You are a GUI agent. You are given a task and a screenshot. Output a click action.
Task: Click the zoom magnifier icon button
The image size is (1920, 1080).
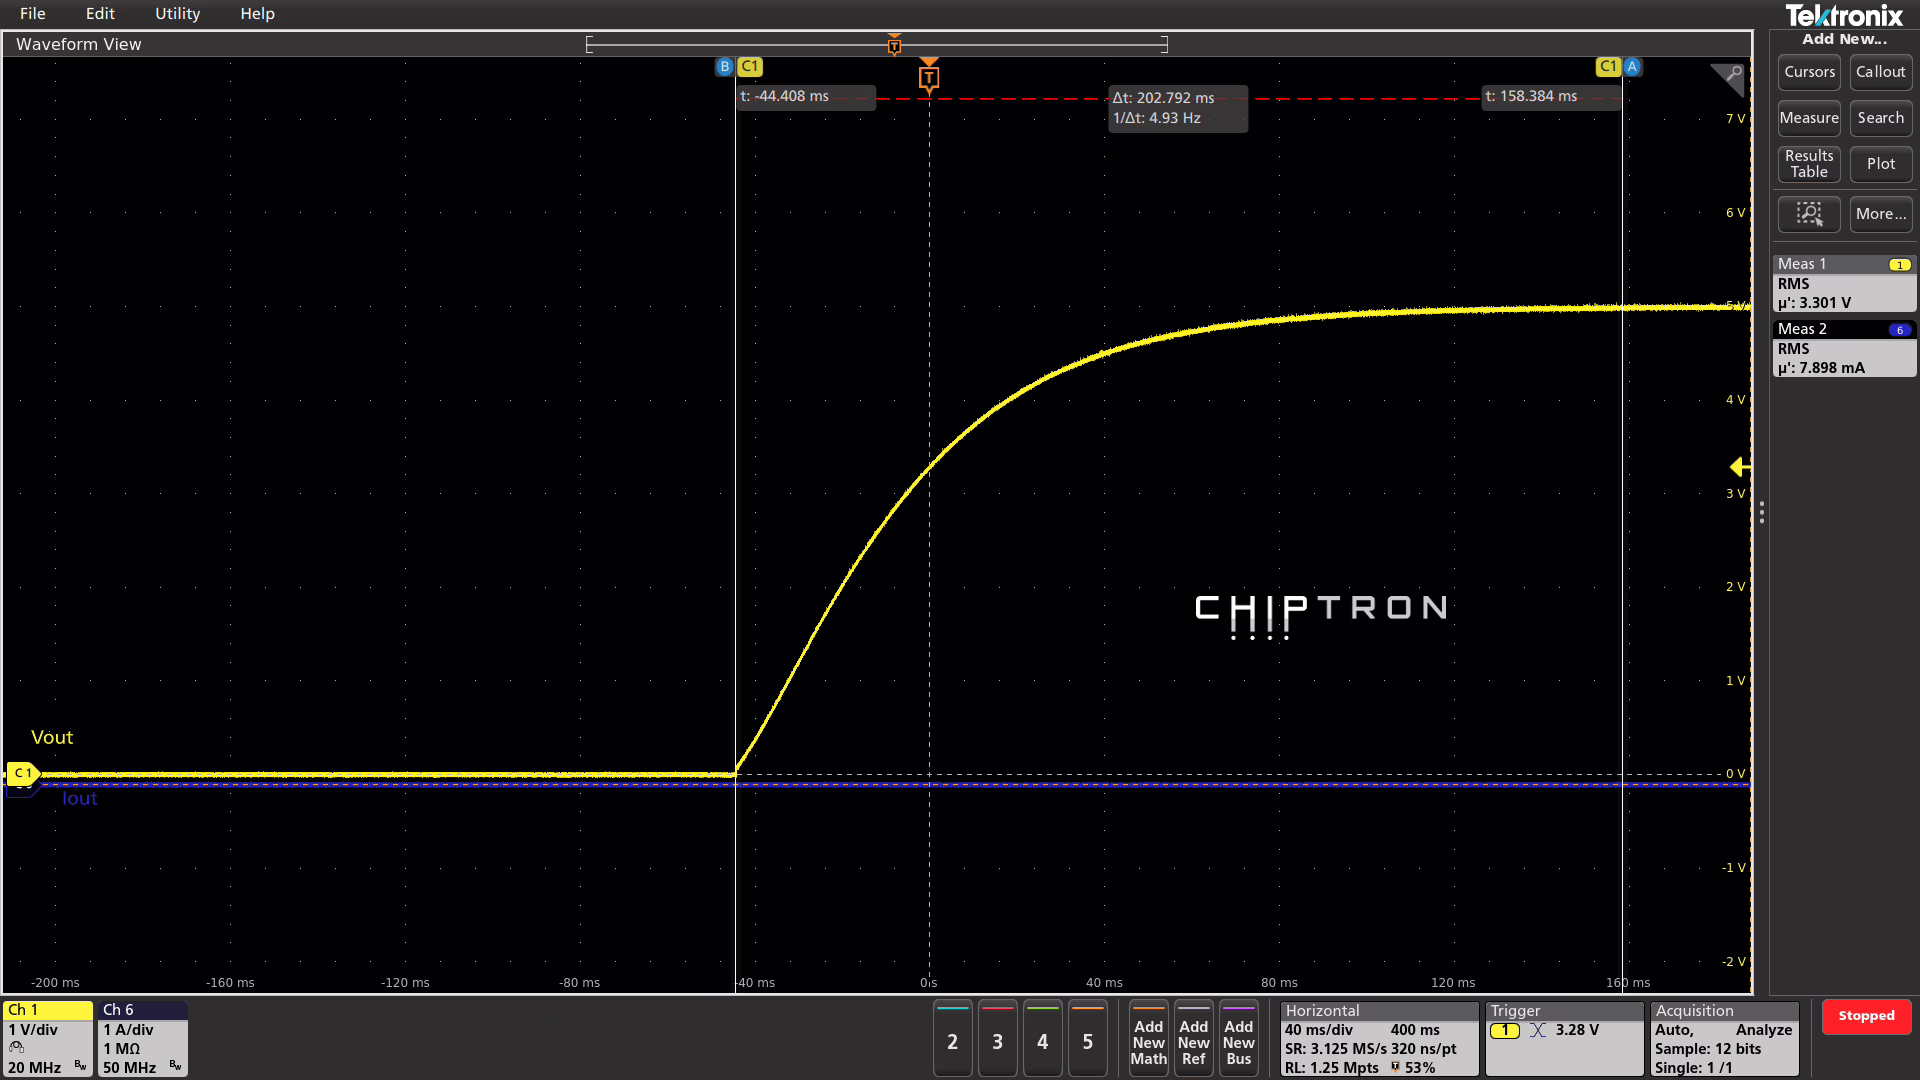tap(1808, 214)
